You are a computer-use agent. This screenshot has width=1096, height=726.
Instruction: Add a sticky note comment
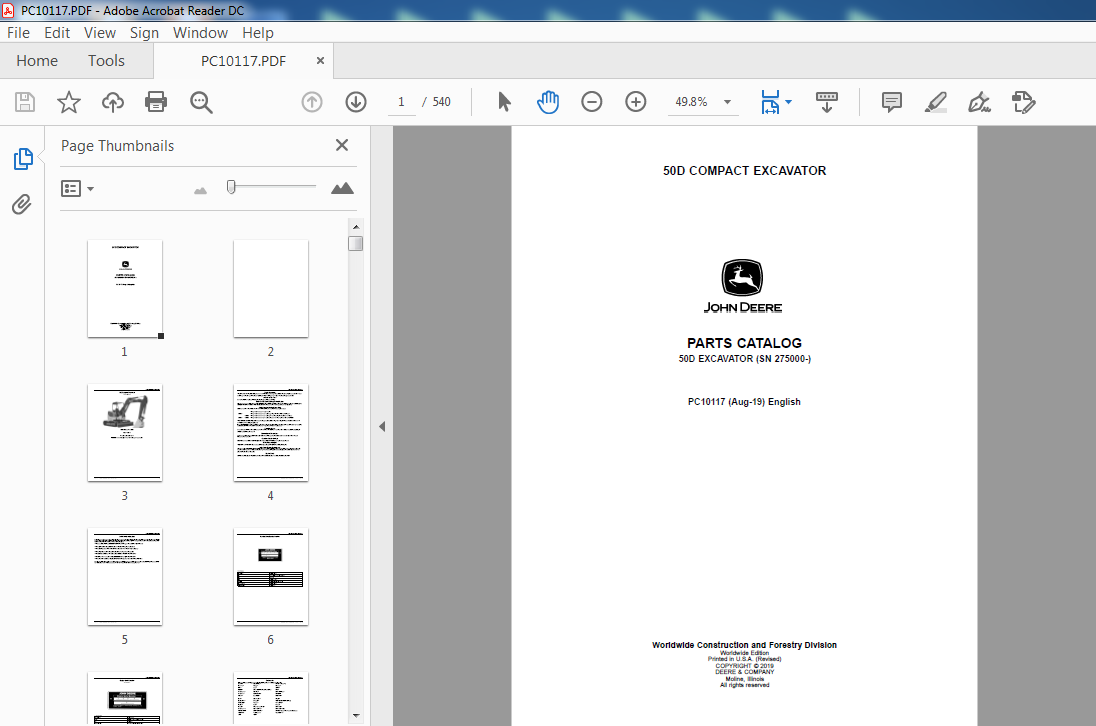click(892, 102)
